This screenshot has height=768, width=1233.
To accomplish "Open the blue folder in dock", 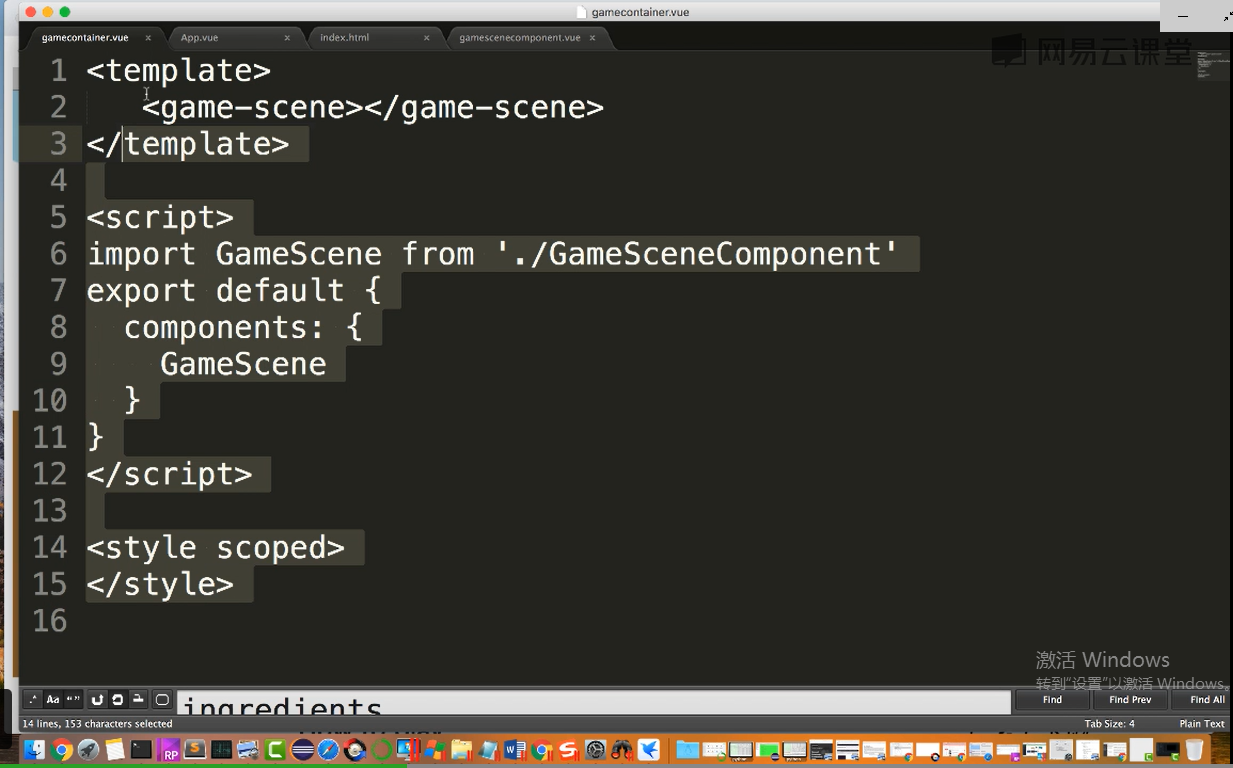I will pyautogui.click(x=687, y=750).
